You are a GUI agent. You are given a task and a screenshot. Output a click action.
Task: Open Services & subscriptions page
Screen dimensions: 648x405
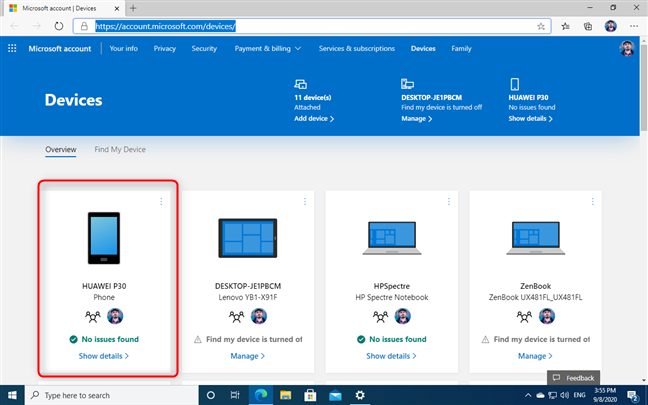pyautogui.click(x=357, y=48)
